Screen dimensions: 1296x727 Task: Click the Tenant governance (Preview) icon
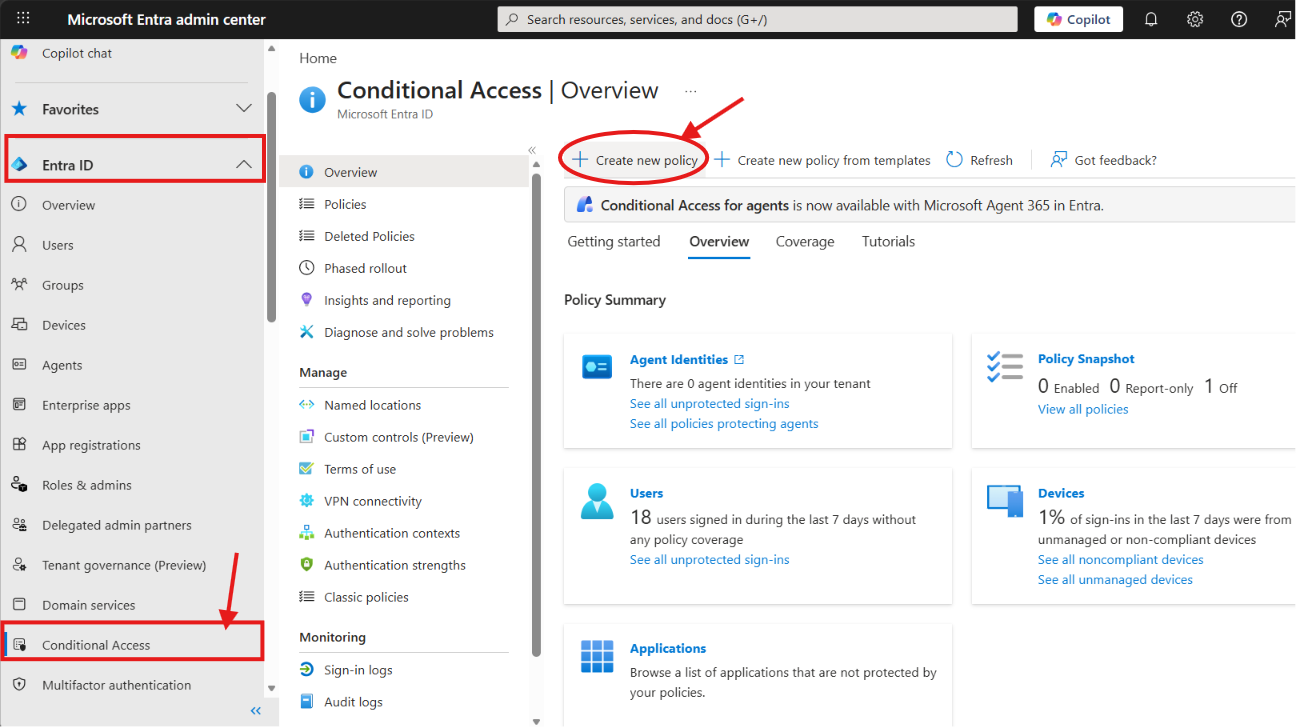pos(19,565)
